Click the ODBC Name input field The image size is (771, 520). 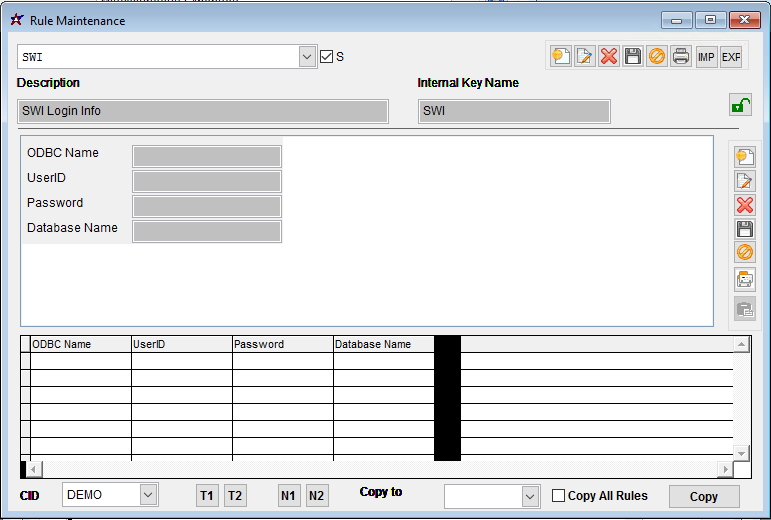tap(207, 156)
